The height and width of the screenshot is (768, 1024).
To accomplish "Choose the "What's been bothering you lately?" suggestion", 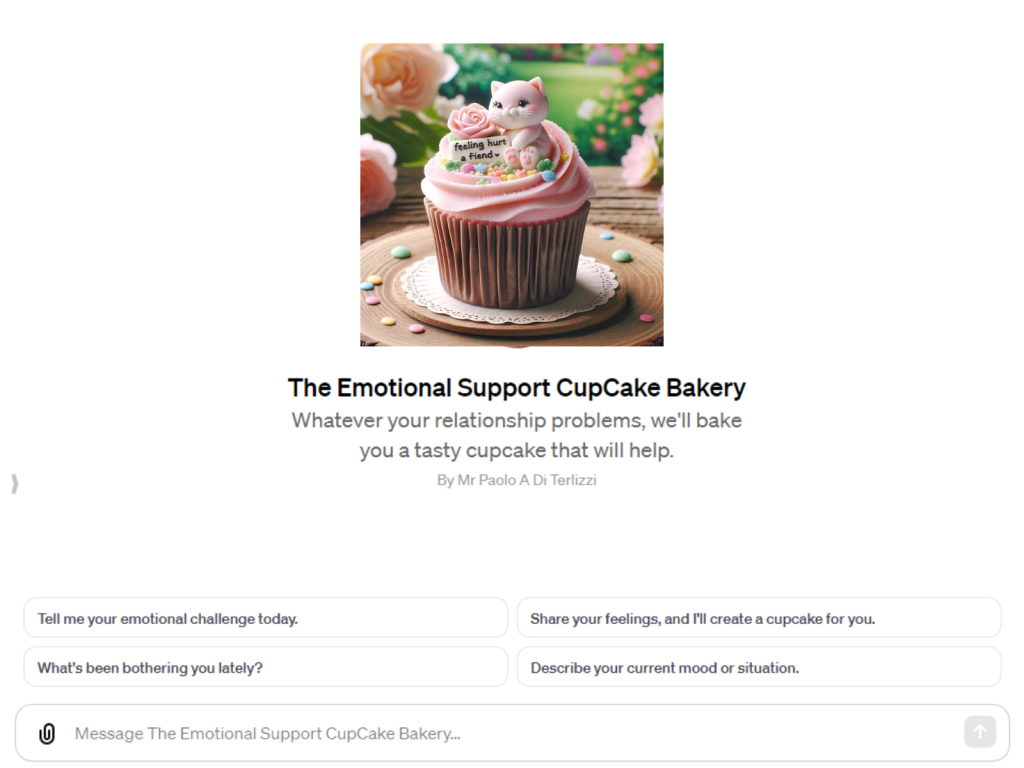I will [x=266, y=667].
